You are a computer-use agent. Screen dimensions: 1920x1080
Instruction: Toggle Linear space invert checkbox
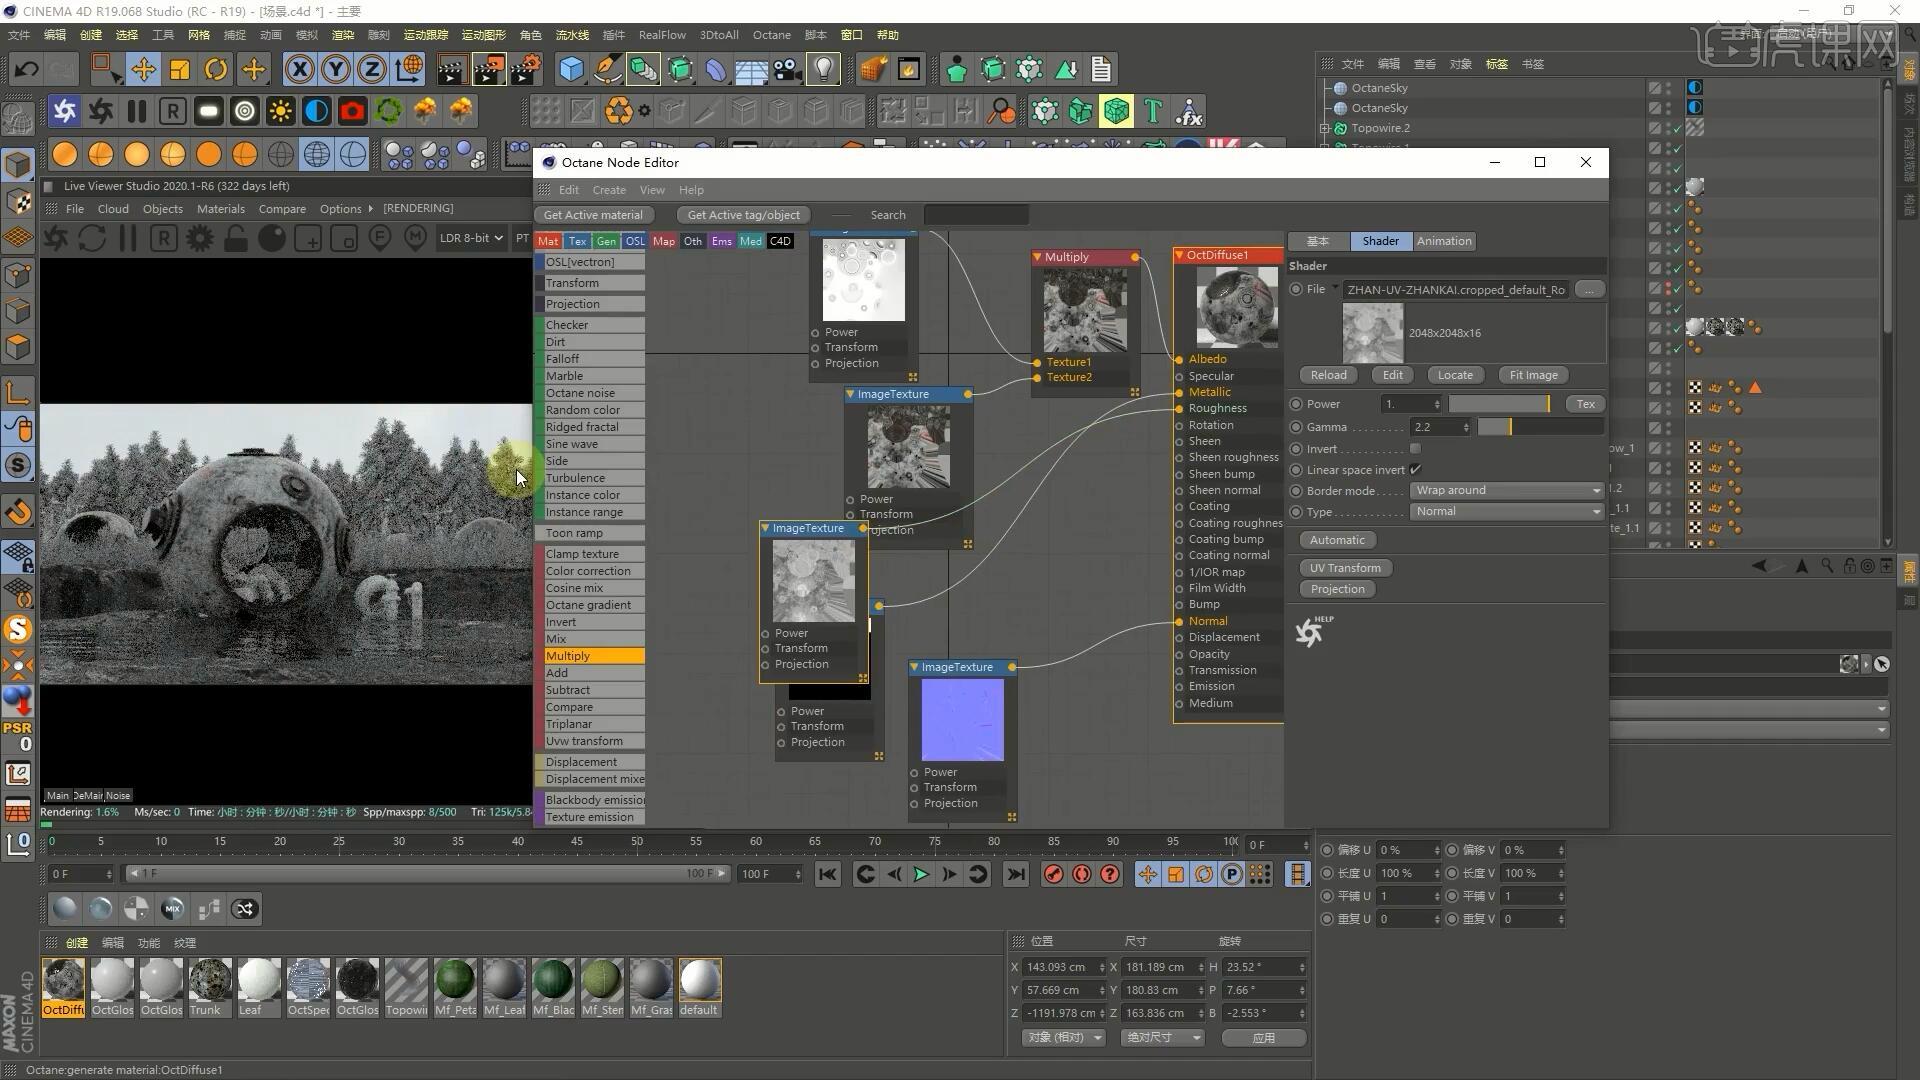(1415, 470)
